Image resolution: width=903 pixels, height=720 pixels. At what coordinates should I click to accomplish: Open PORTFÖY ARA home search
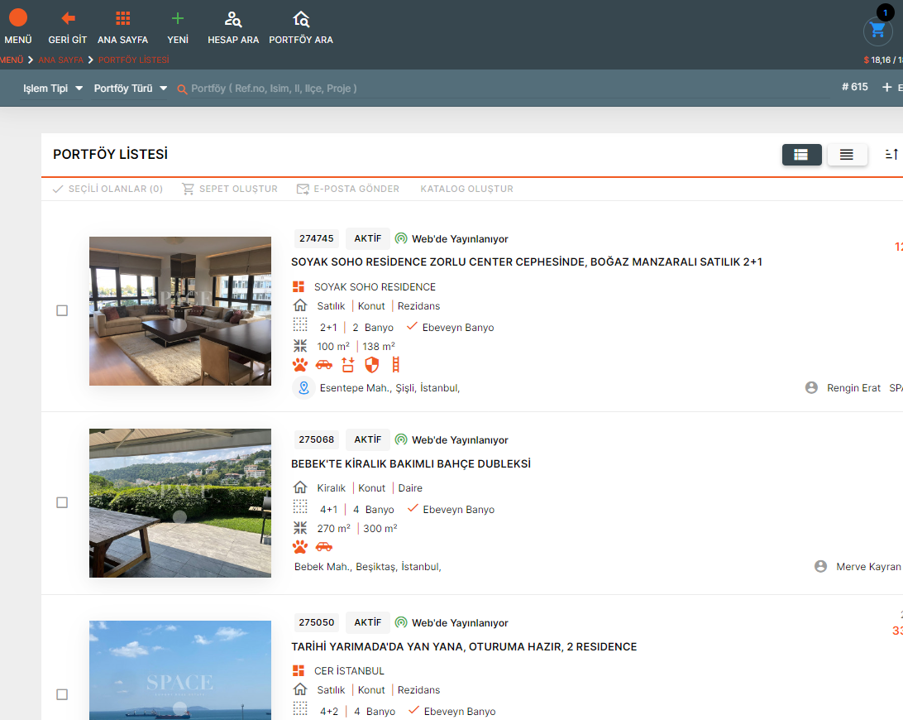click(301, 19)
